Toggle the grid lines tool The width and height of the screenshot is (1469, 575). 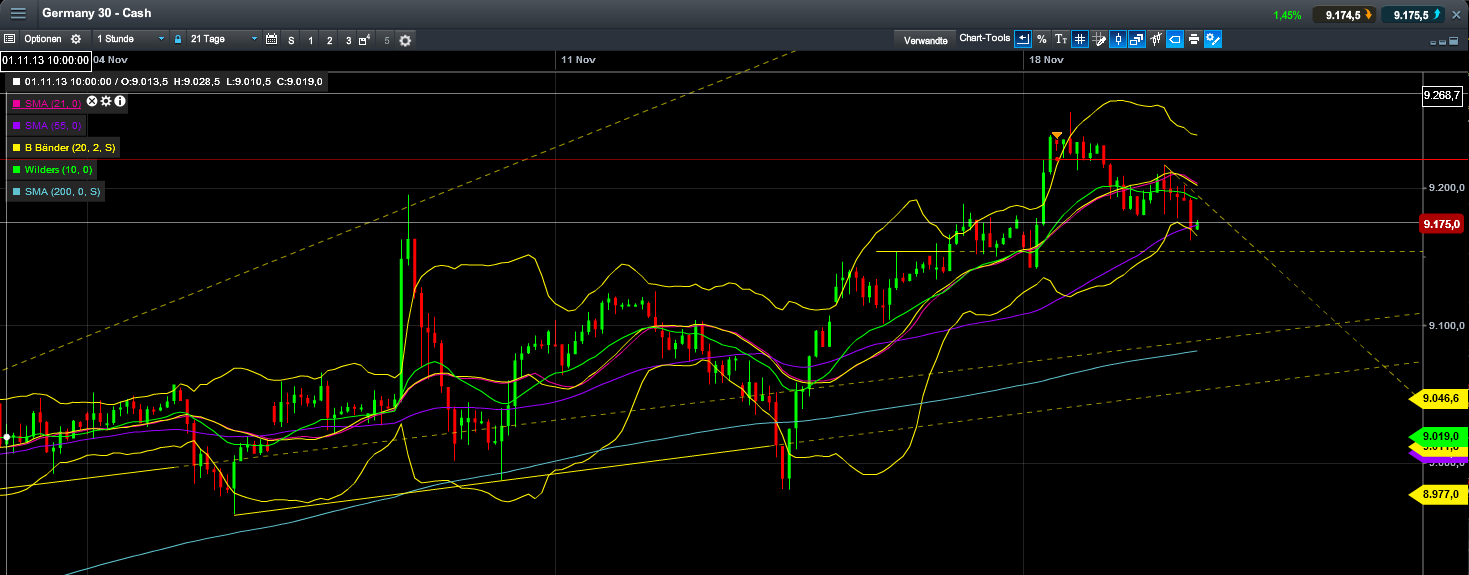point(1080,40)
